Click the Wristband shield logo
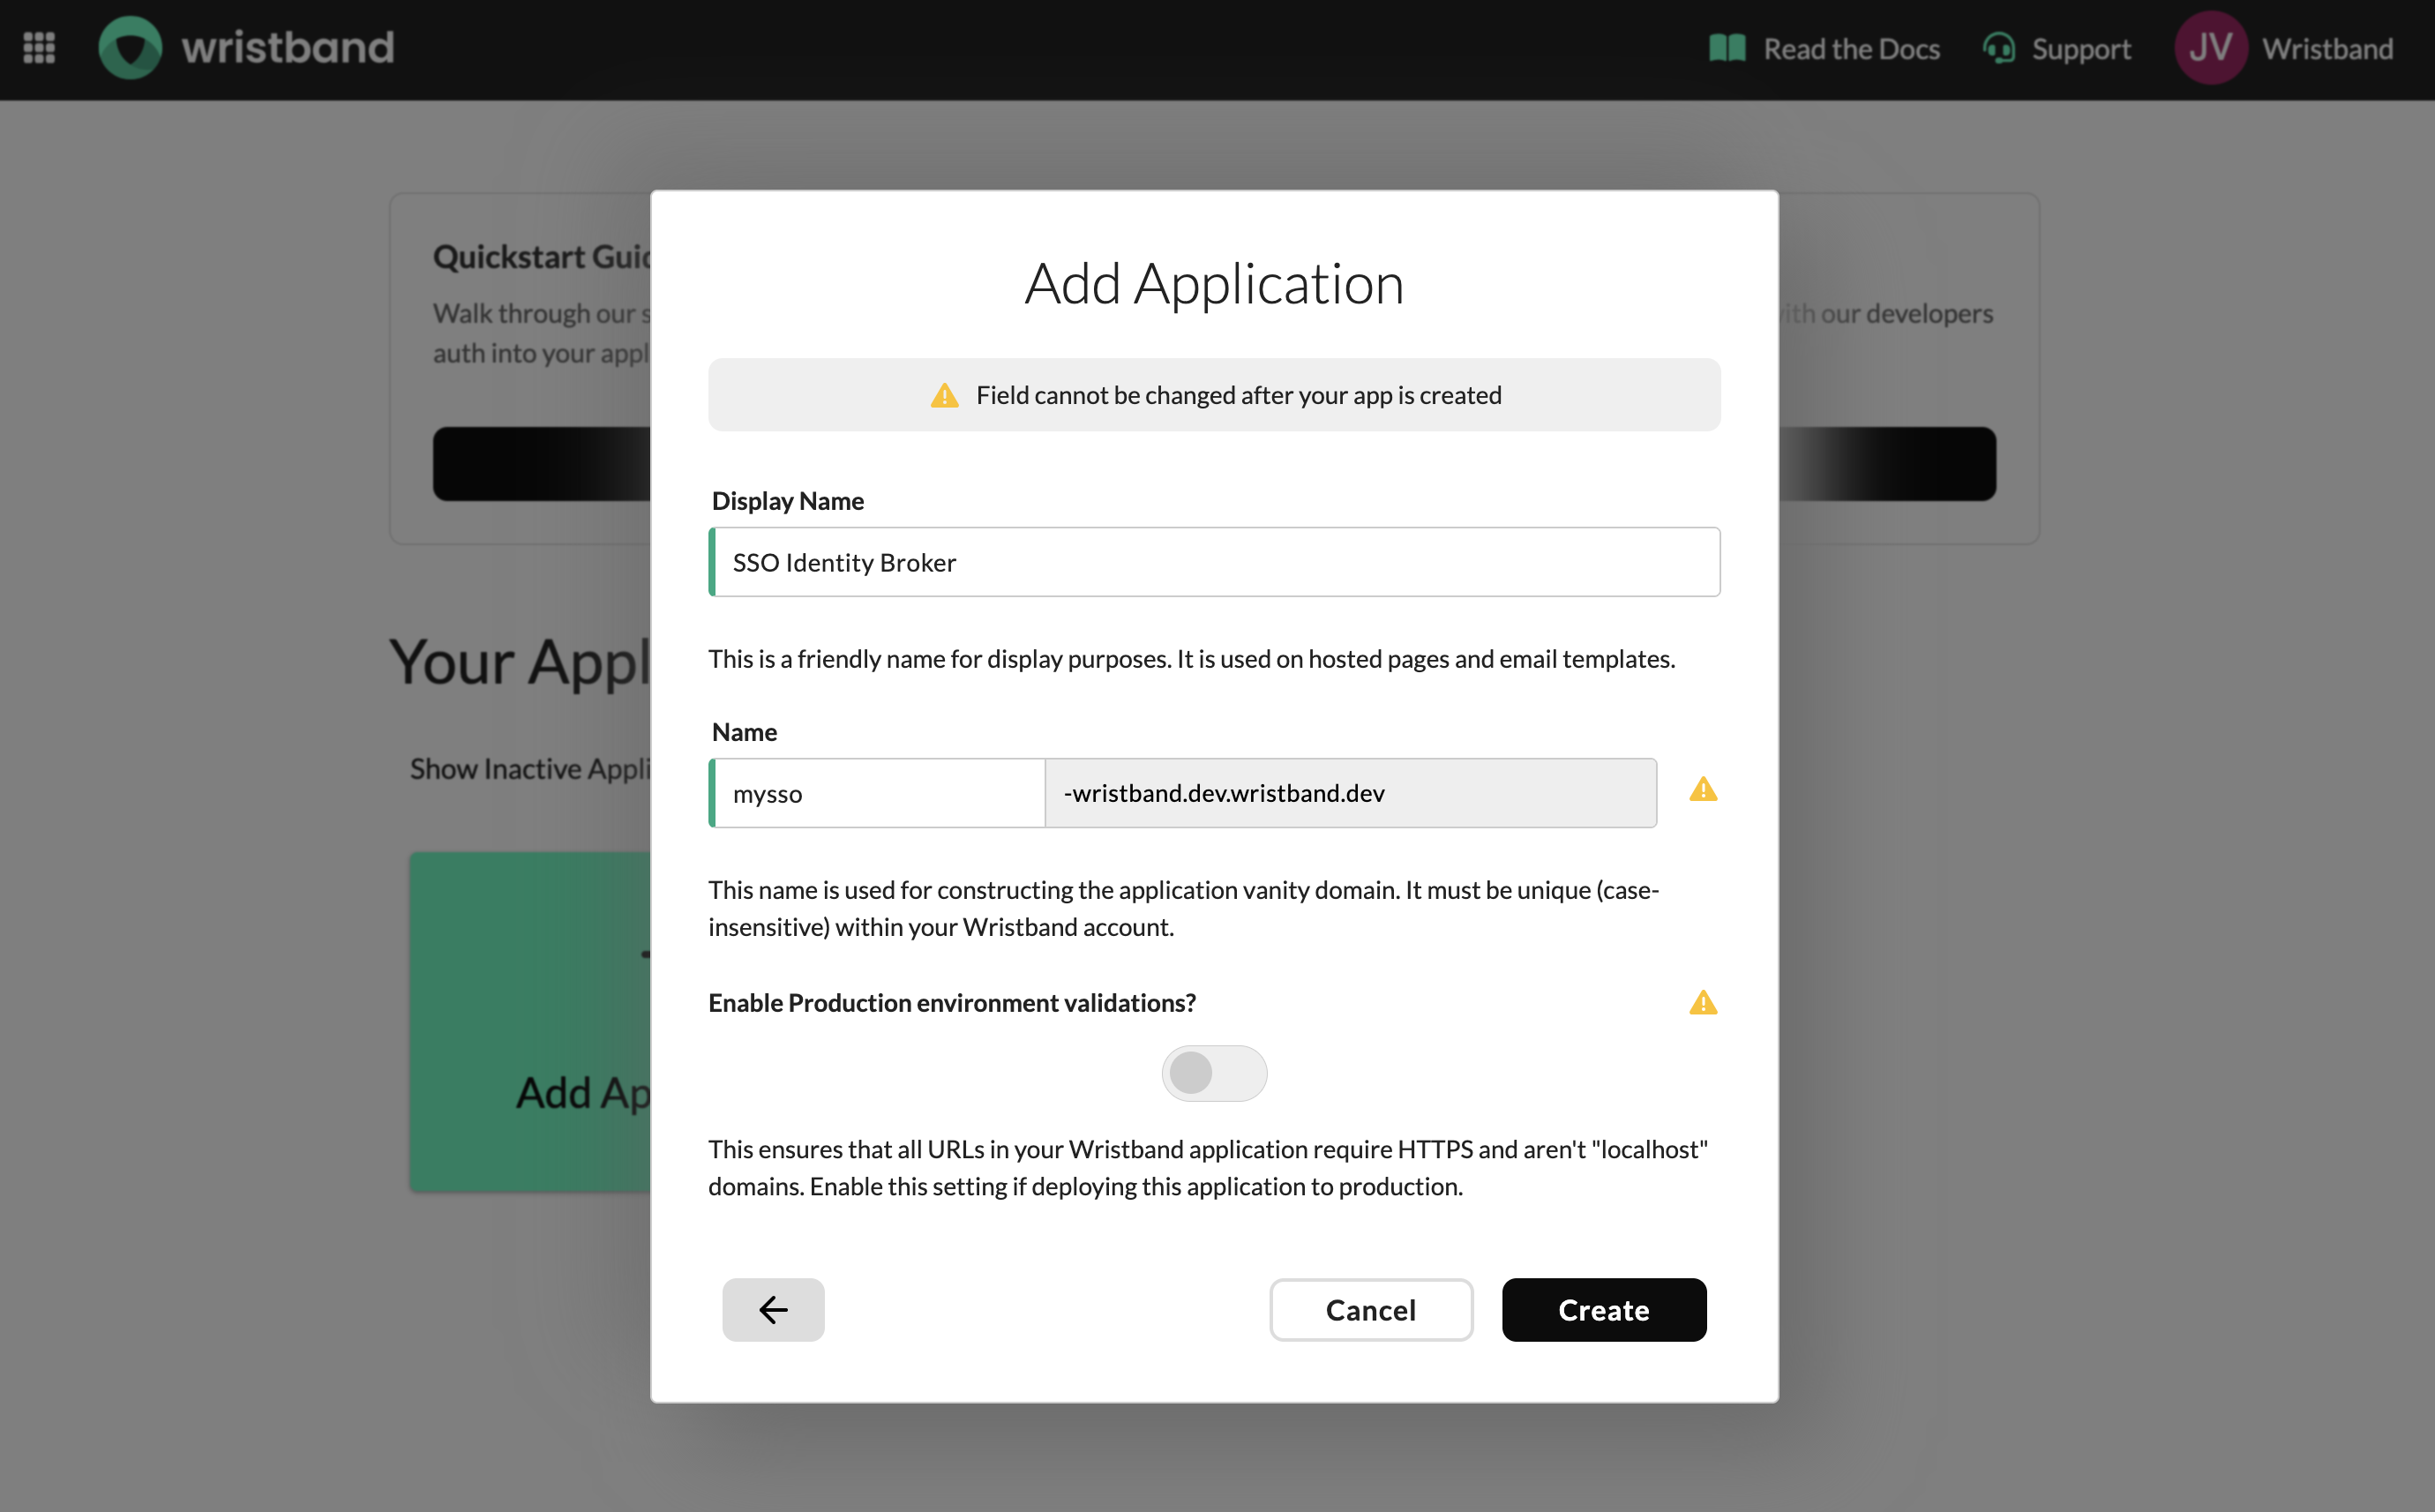 click(130, 48)
